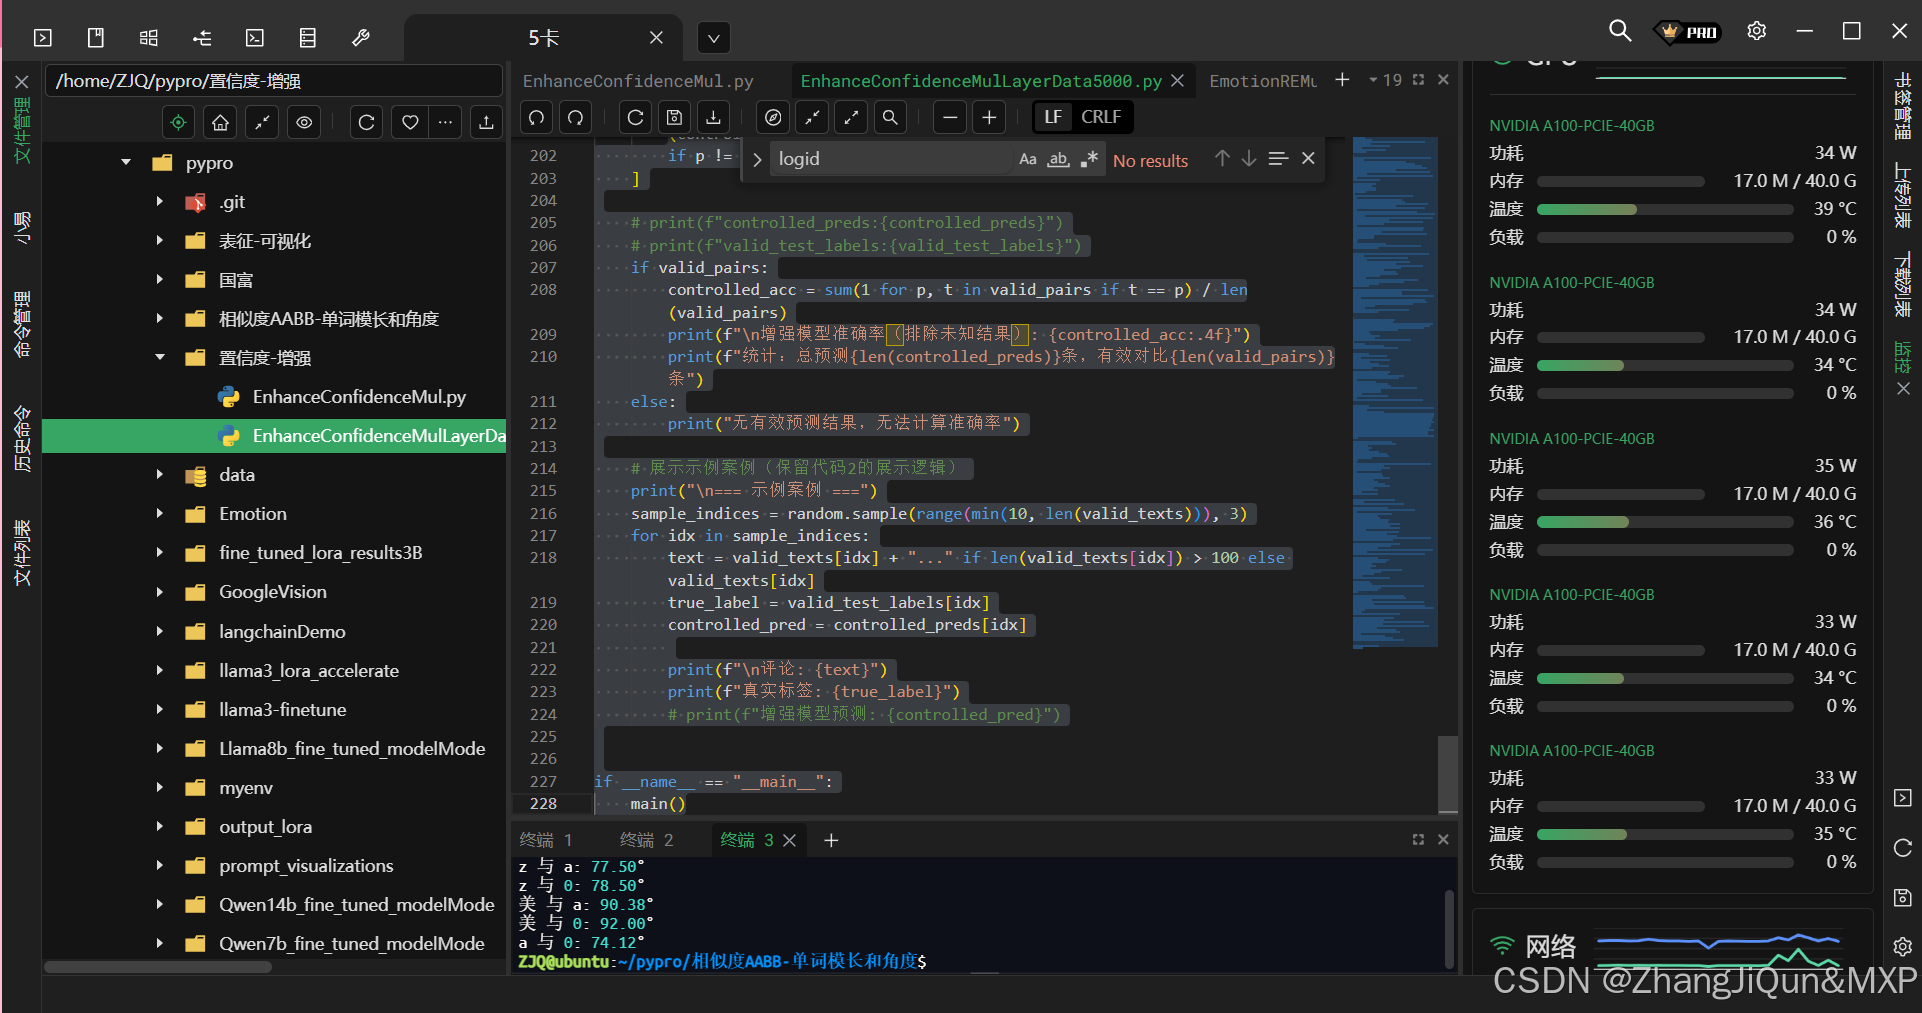1922x1013 pixels.
Task: Open 书签管理 sidebar tab
Action: tap(1902, 105)
